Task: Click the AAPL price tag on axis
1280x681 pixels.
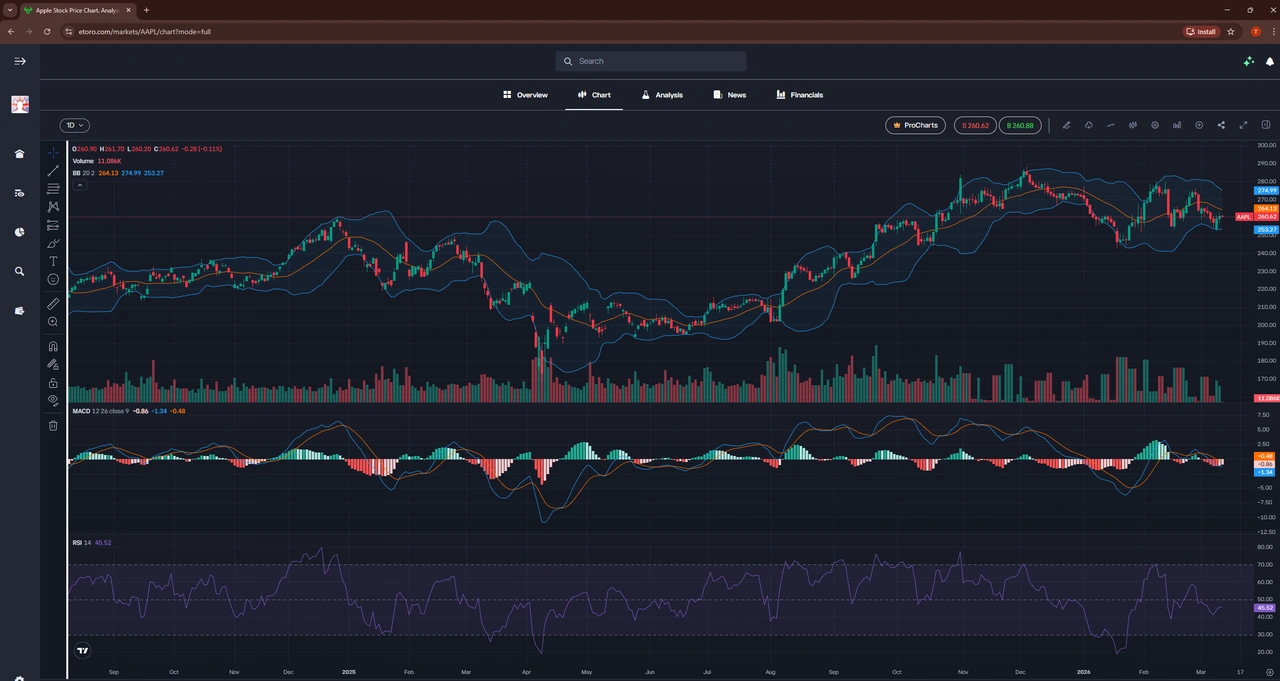Action: 1243,217
